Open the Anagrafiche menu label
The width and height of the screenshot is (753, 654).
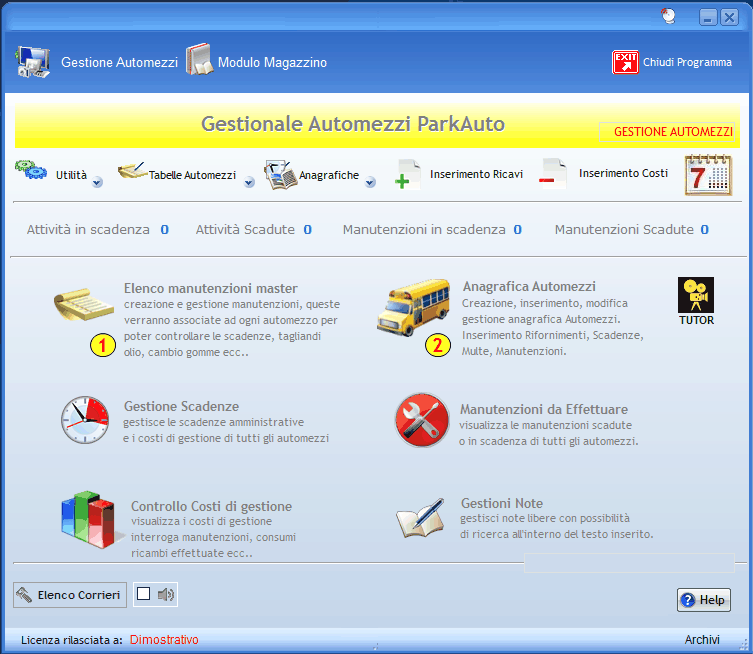329,175
